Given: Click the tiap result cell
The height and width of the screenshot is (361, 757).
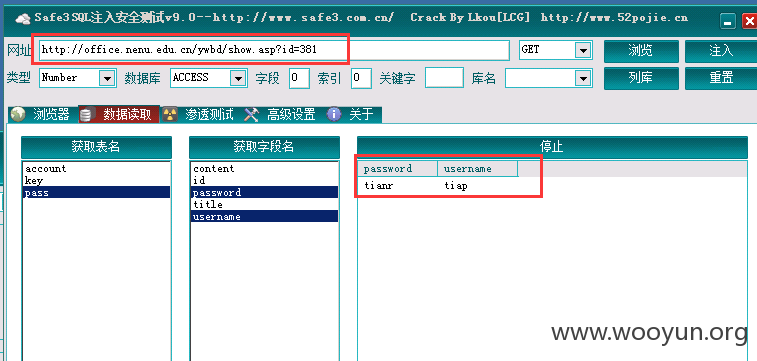Looking at the screenshot, I should (456, 185).
